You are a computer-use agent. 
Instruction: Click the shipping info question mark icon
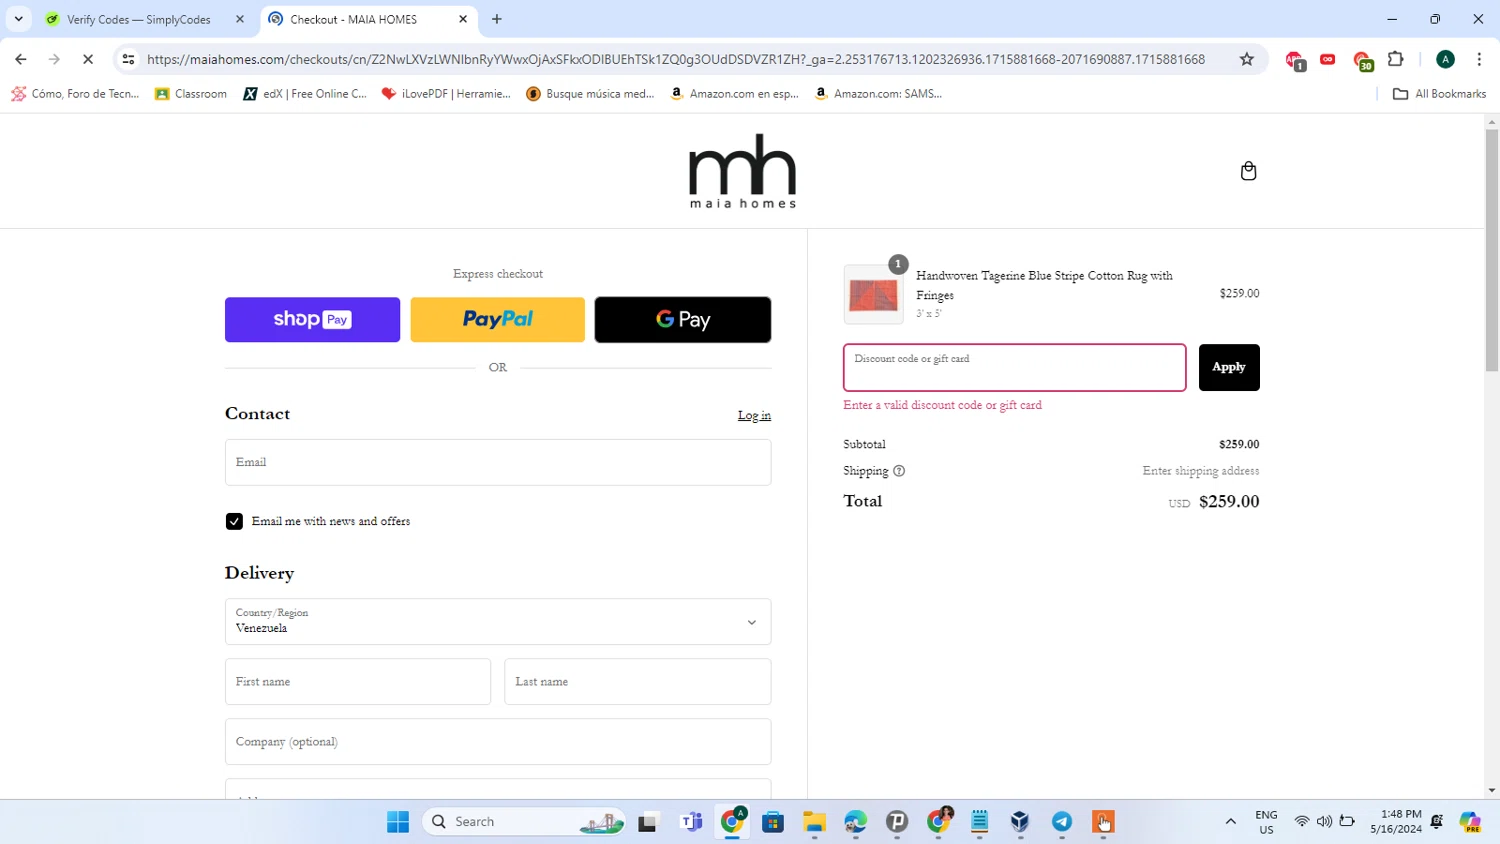coord(899,471)
